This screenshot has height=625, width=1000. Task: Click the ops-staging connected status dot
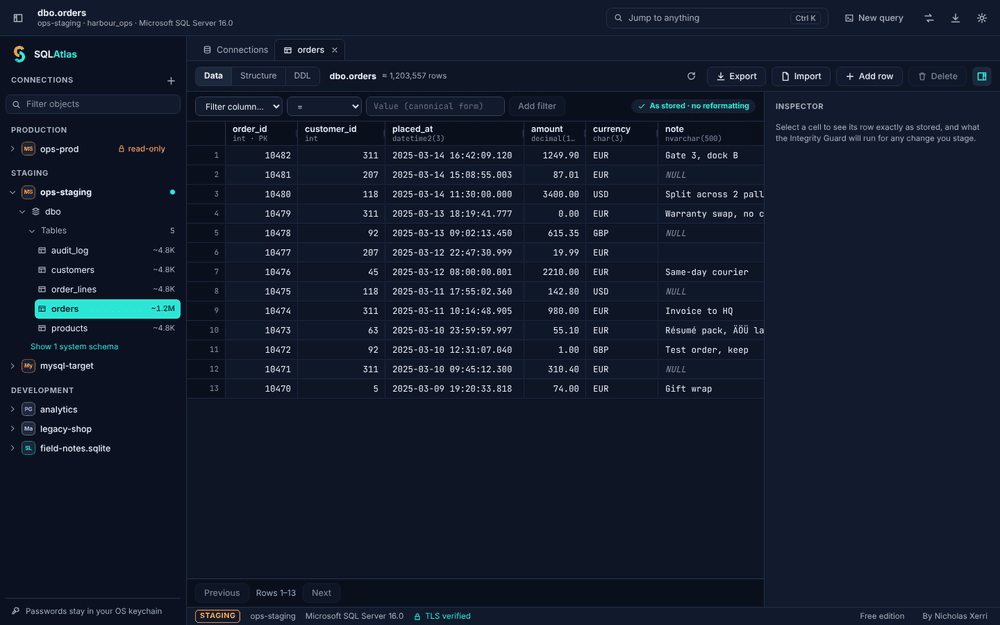[172, 192]
